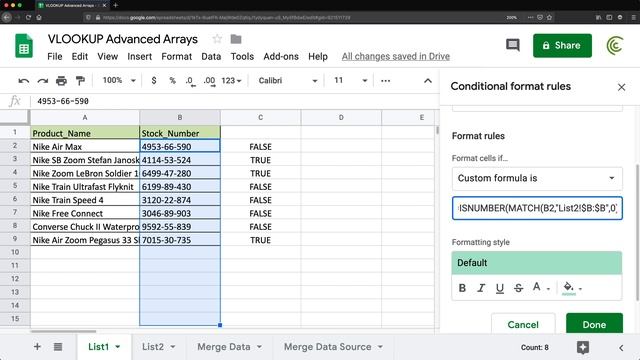Open the File menu
The height and width of the screenshot is (360, 640).
55,56
